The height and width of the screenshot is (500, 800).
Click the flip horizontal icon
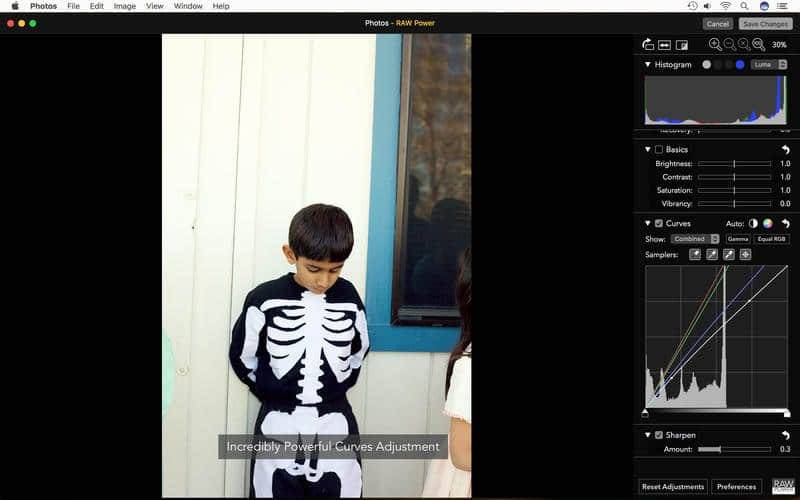pyautogui.click(x=664, y=45)
